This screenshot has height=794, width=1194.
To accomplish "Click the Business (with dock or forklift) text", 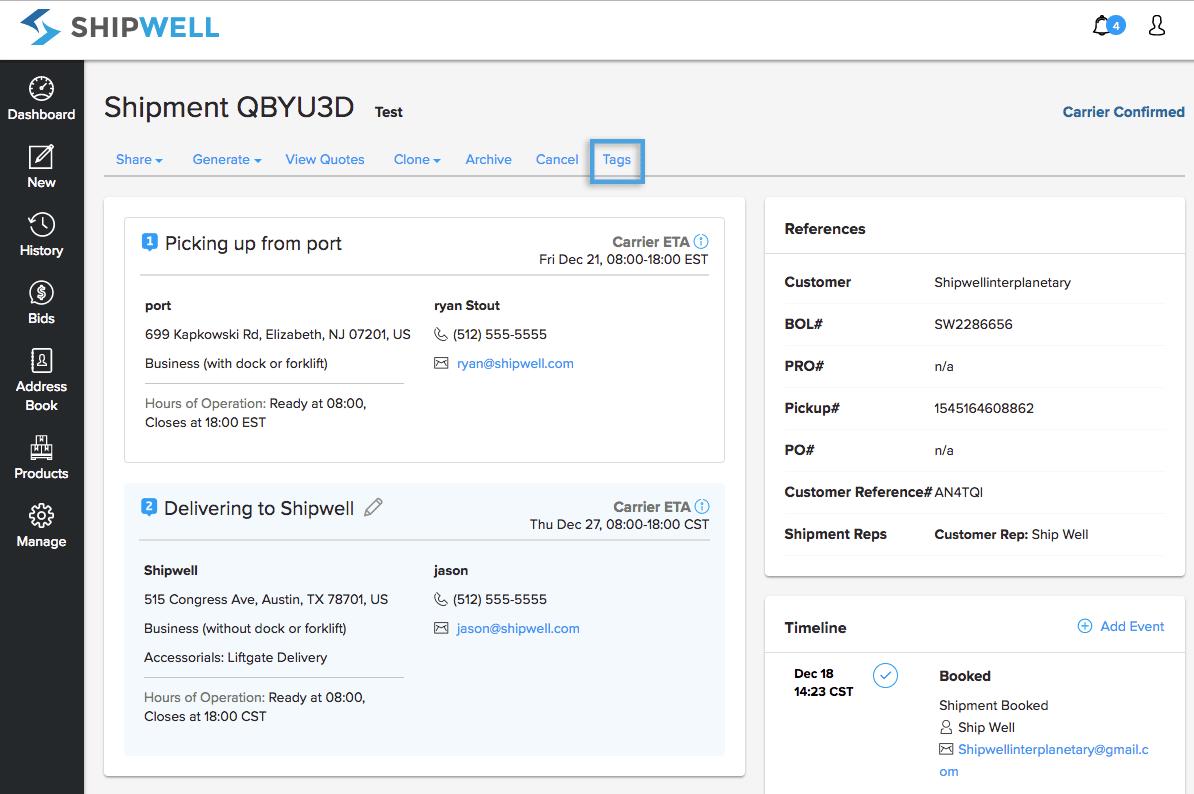I will (x=236, y=363).
